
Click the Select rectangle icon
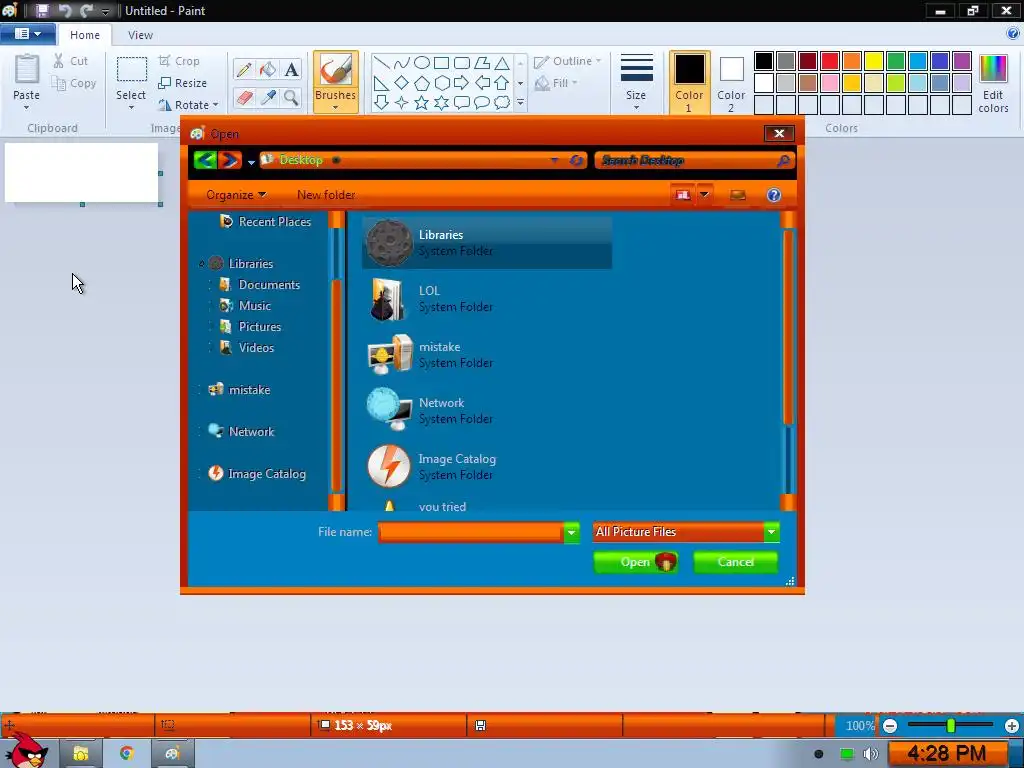131,70
